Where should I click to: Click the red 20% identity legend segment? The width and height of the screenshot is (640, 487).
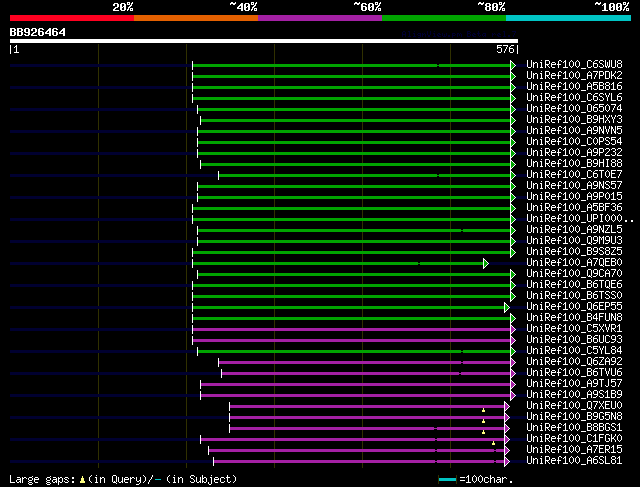point(72,18)
